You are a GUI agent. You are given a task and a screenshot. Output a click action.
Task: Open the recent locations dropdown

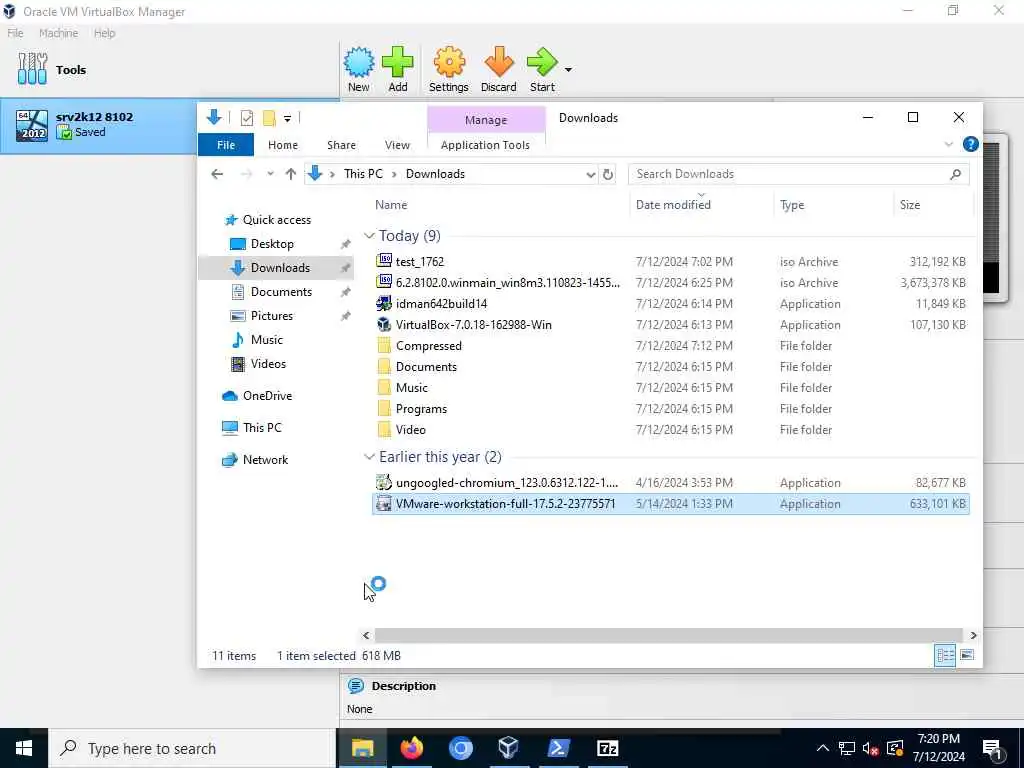tap(270, 174)
